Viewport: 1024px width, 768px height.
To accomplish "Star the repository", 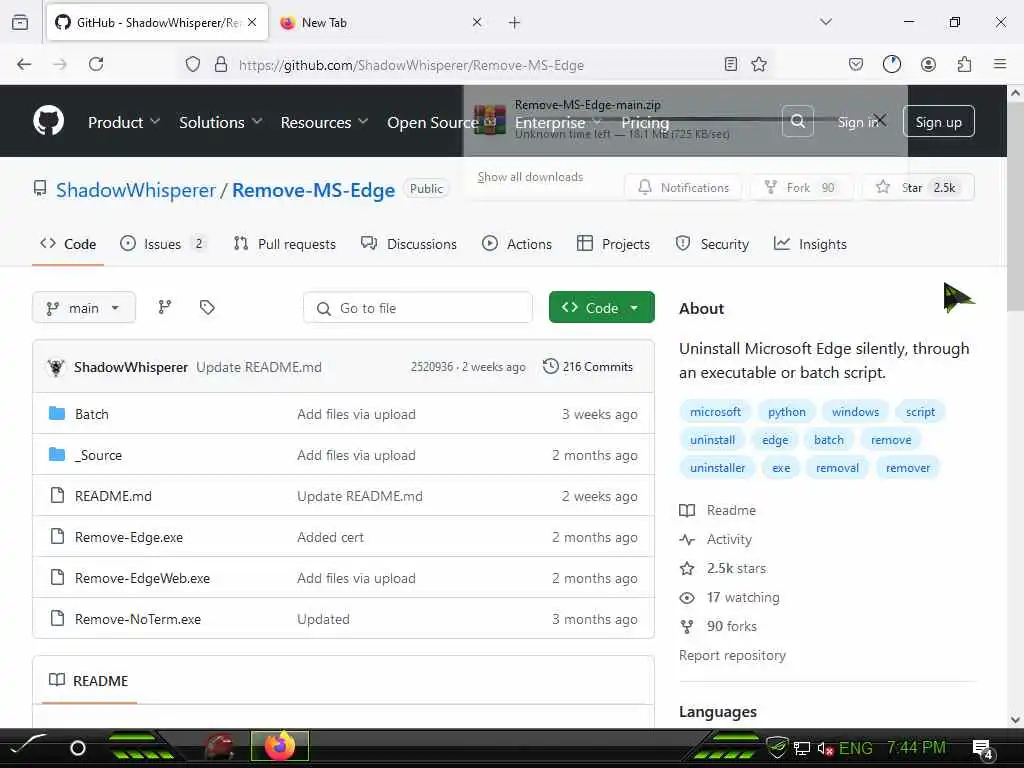I will [x=918, y=187].
